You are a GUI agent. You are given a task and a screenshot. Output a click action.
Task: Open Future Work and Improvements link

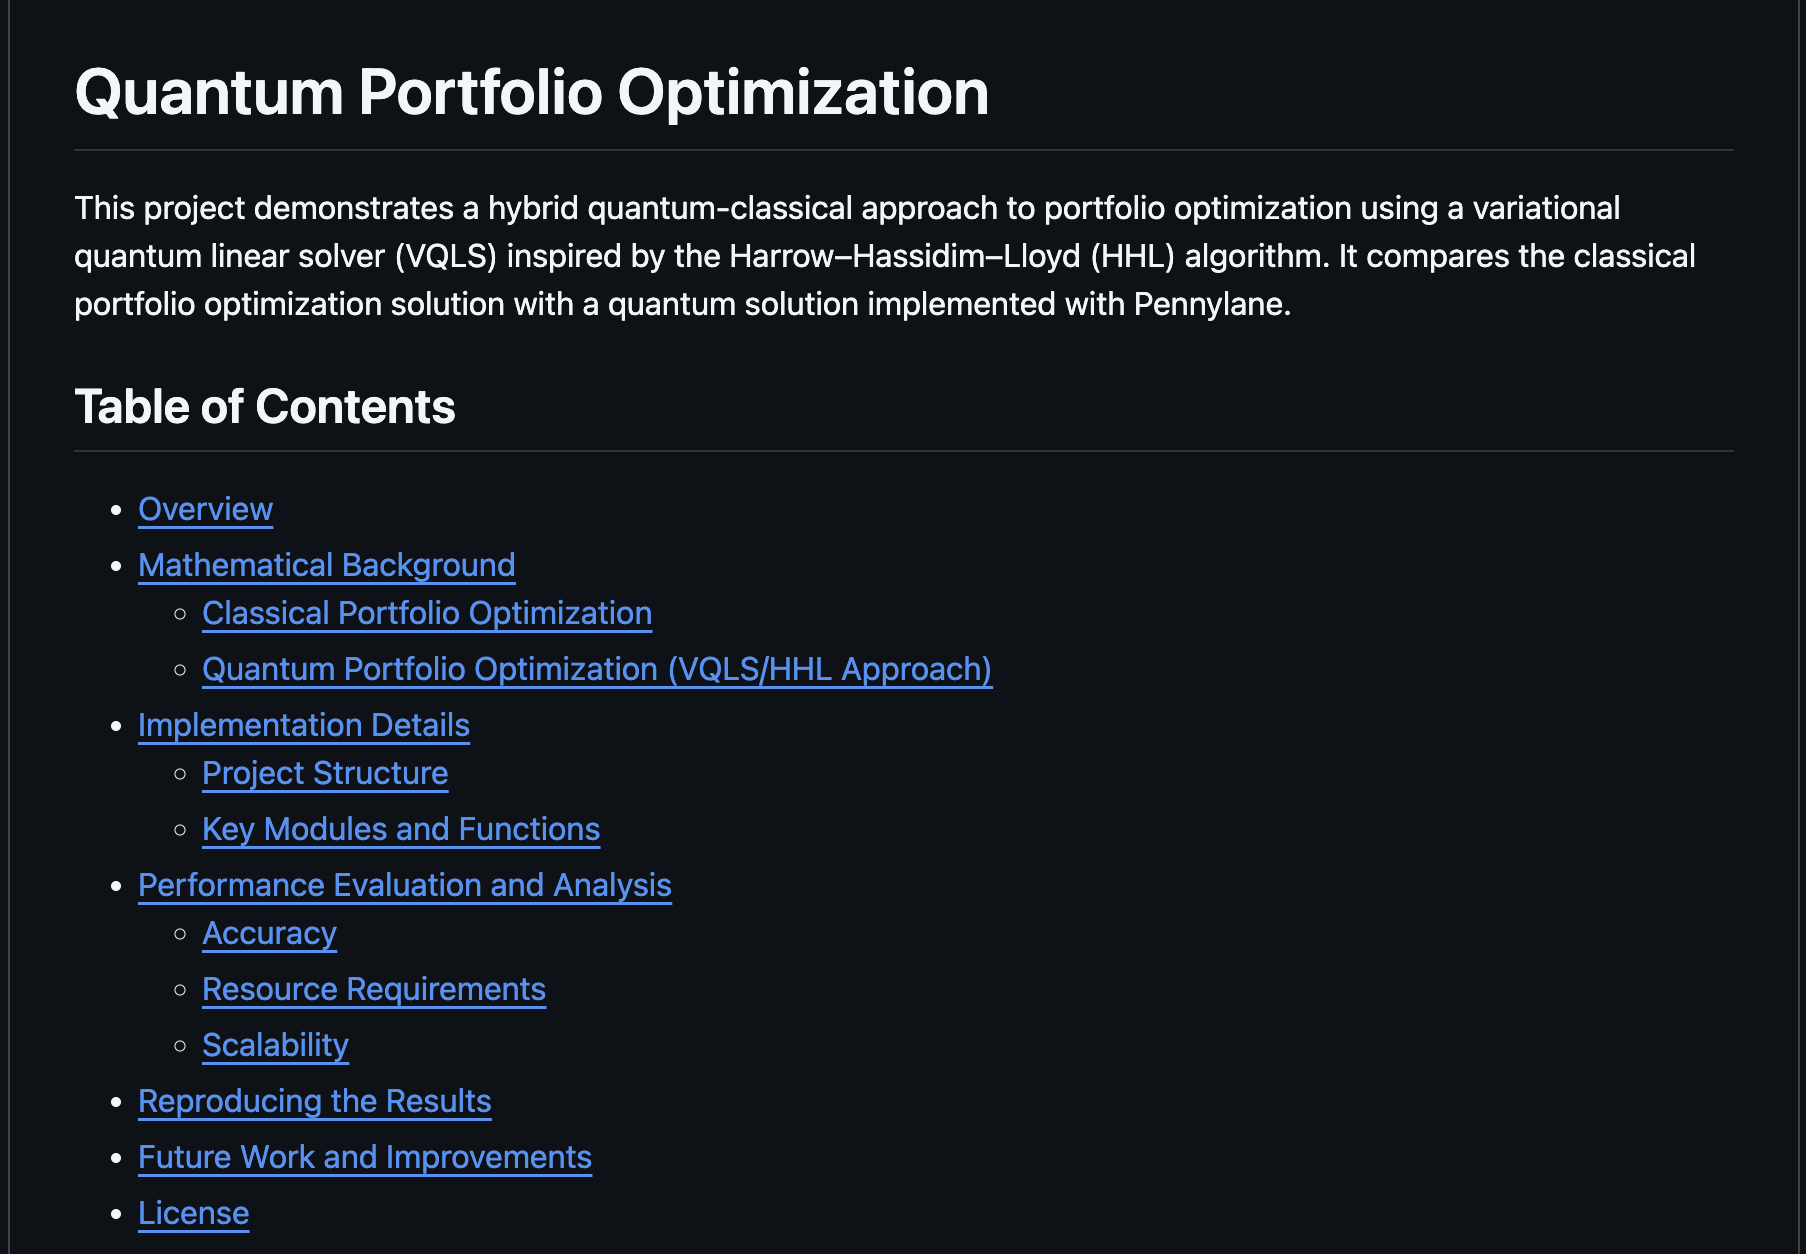[x=365, y=1157]
